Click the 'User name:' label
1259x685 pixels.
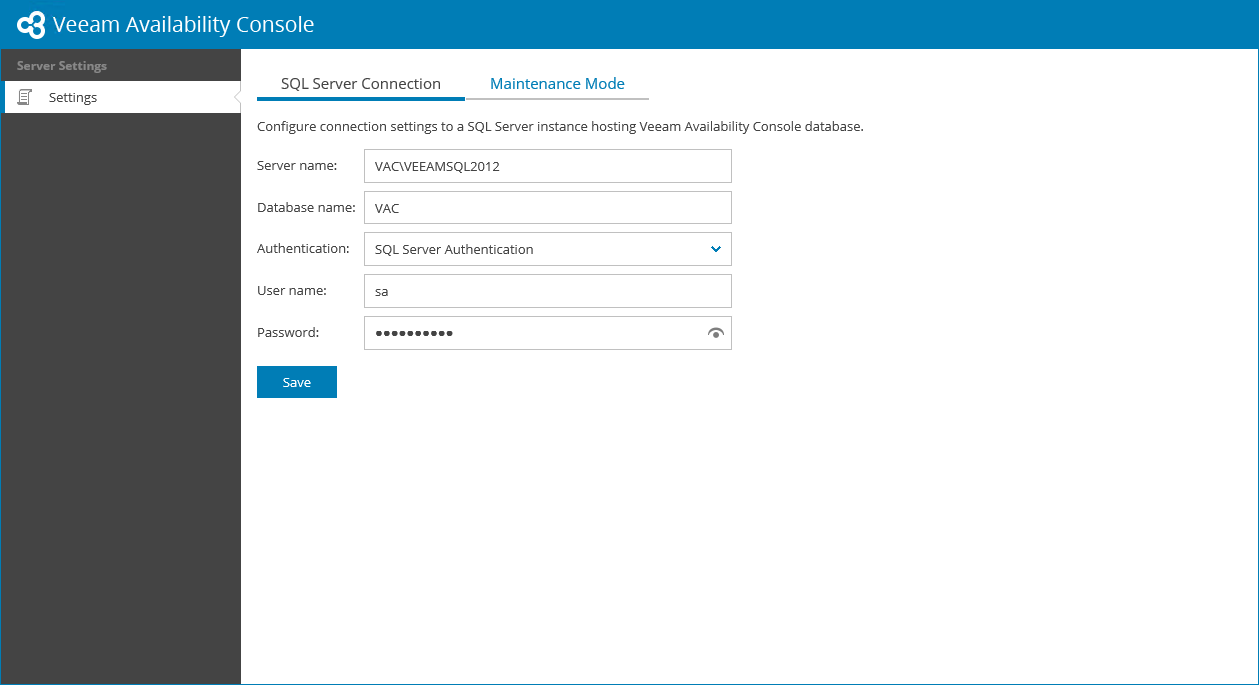[292, 291]
